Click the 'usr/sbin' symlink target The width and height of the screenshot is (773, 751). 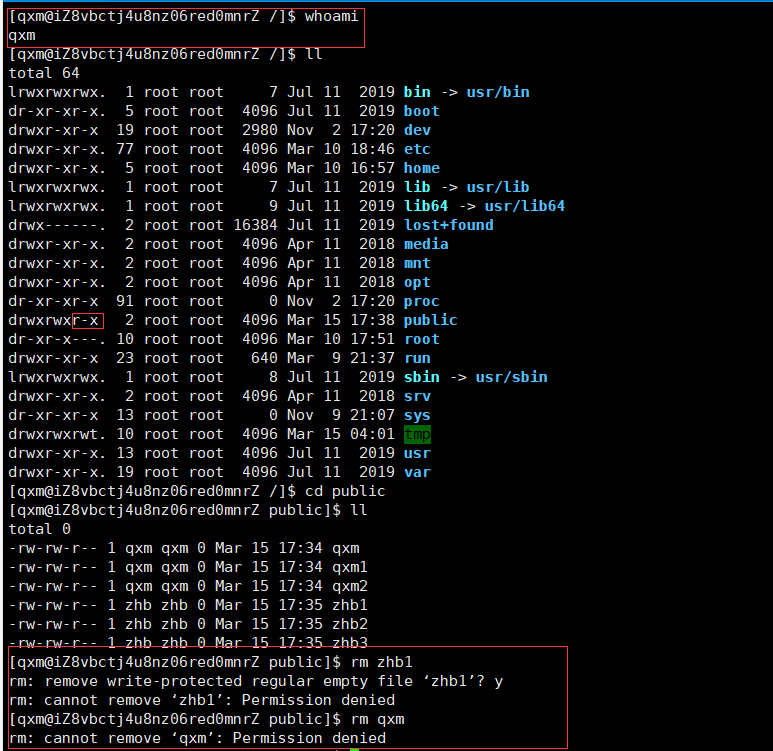click(x=511, y=377)
